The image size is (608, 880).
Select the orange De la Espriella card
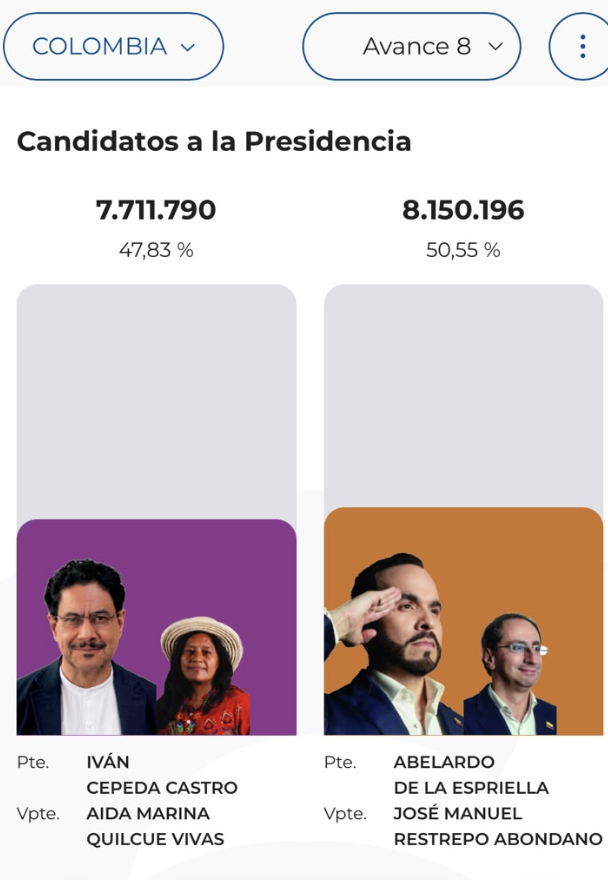(464, 621)
